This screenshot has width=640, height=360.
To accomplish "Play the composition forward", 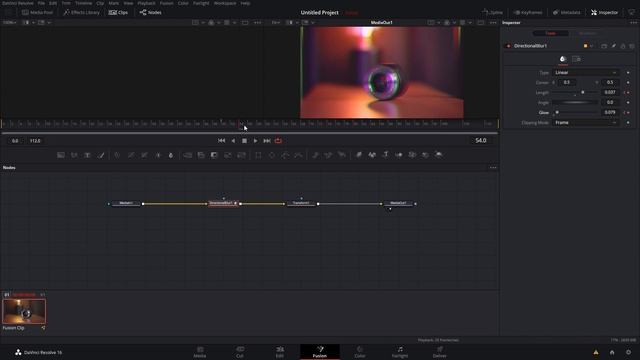I will [256, 140].
